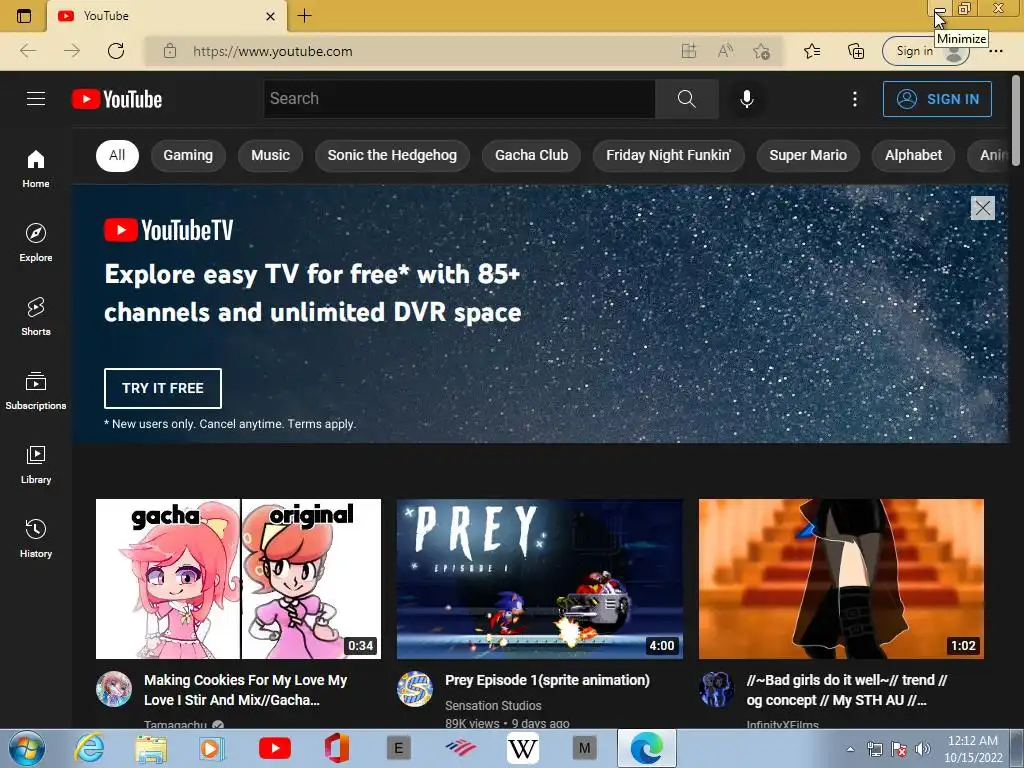Open the gacha vs original video thumbnail
1024x768 pixels.
238,579
